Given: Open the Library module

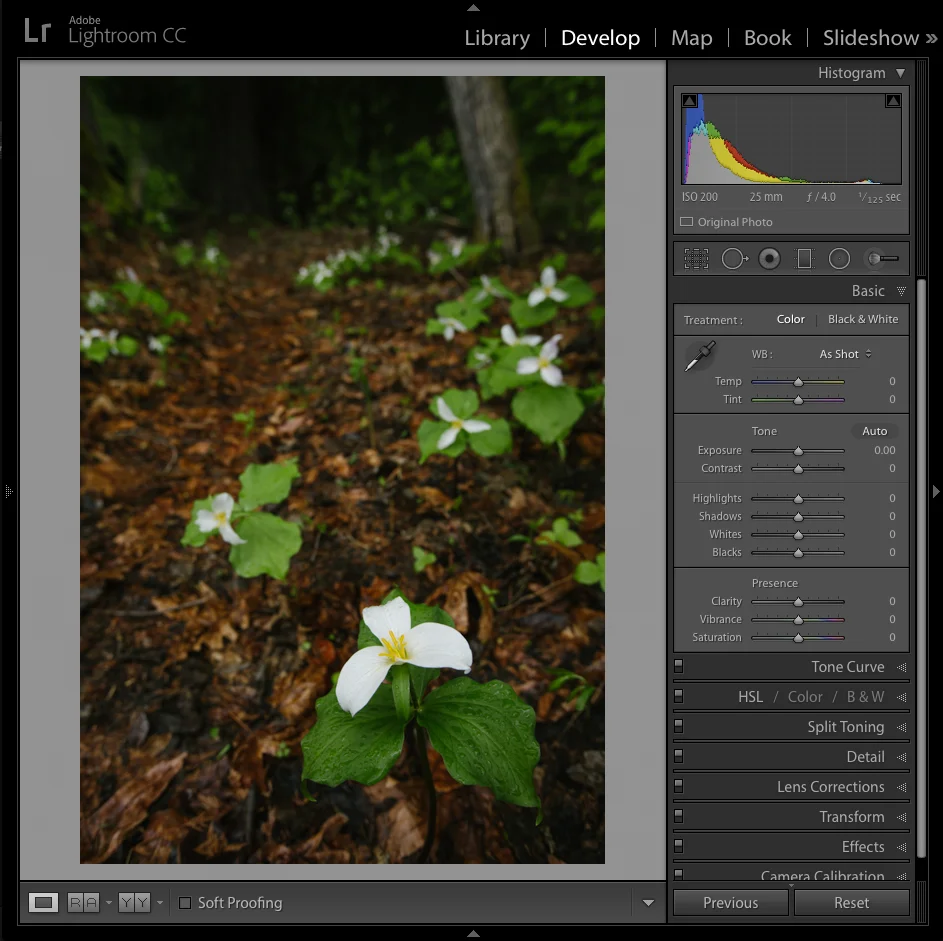Looking at the screenshot, I should tap(497, 38).
